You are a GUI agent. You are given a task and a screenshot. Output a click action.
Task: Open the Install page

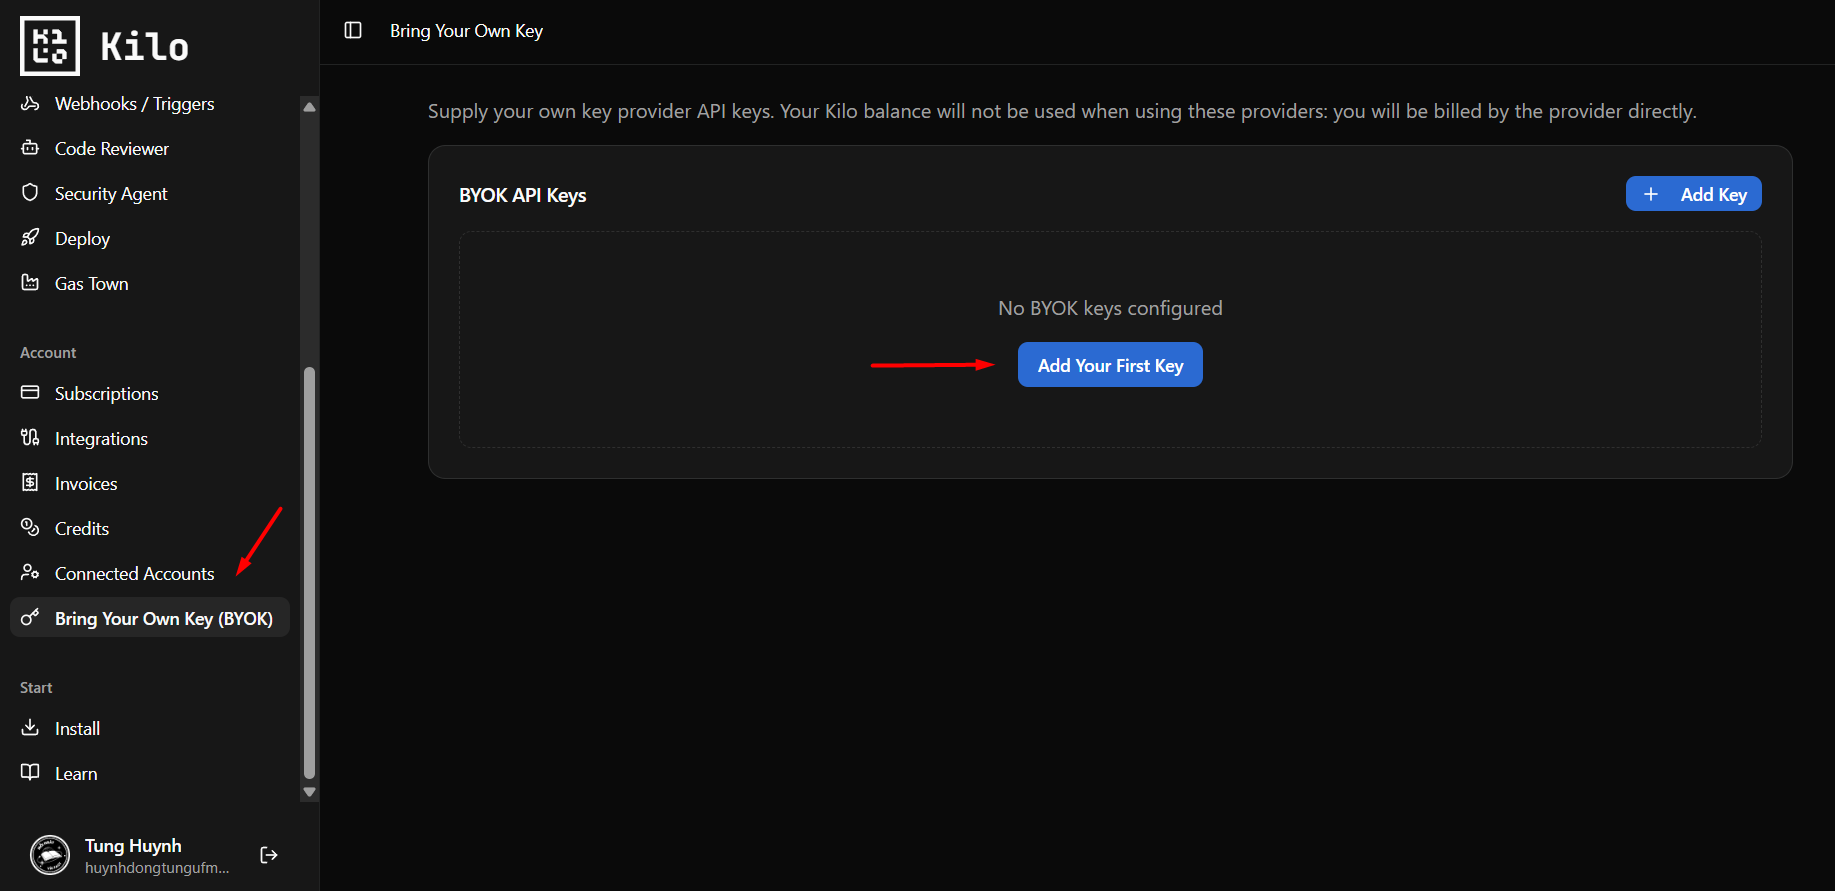coord(150,729)
